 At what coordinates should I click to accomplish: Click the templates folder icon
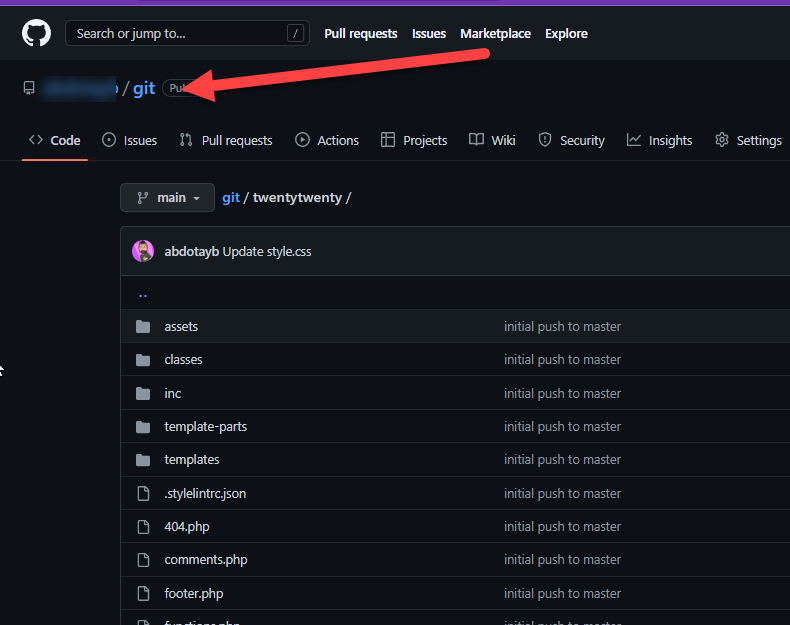[143, 460]
